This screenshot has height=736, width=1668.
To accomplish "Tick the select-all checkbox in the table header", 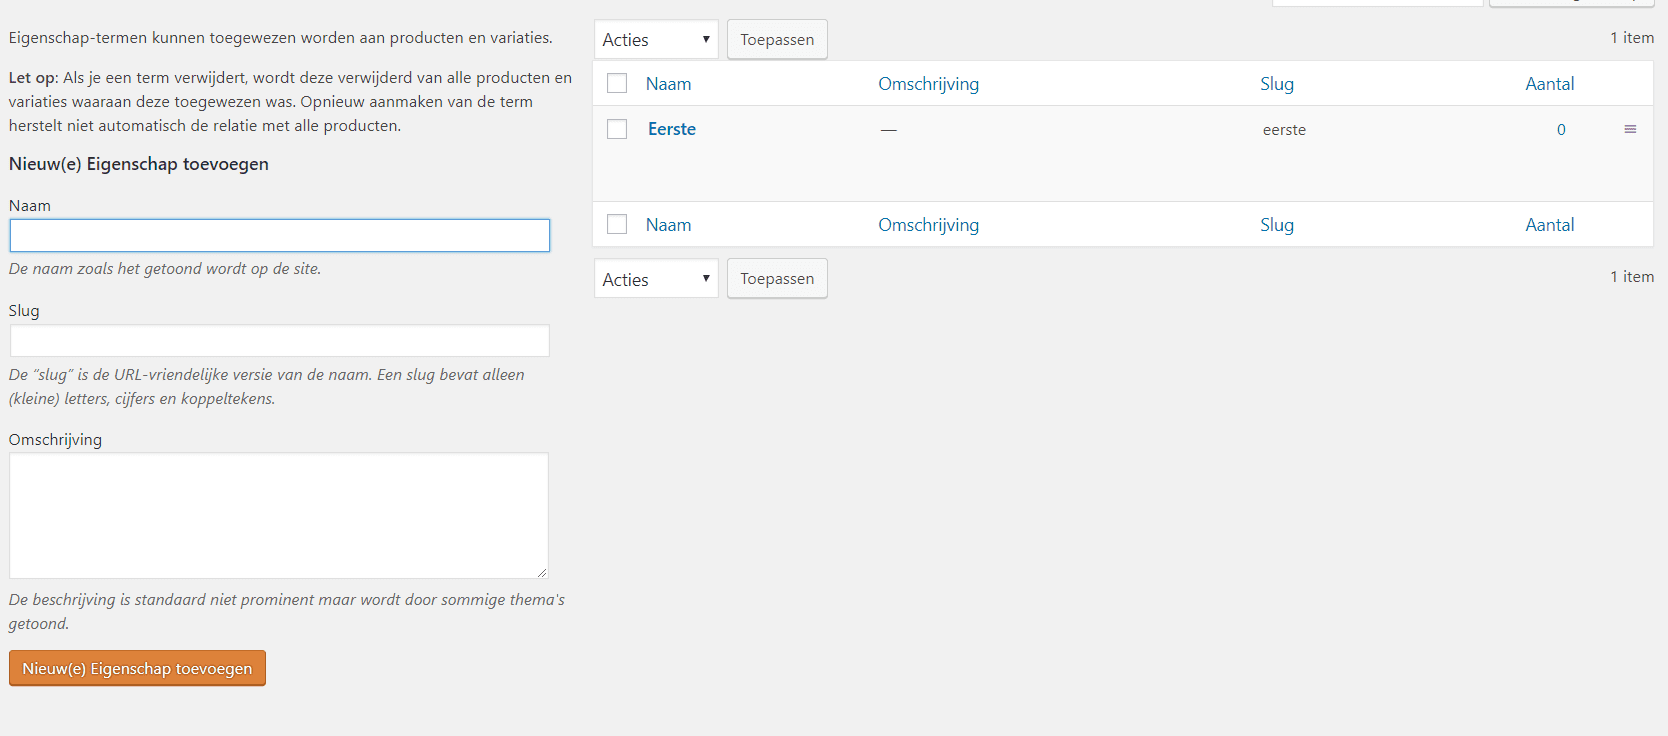I will [617, 84].
